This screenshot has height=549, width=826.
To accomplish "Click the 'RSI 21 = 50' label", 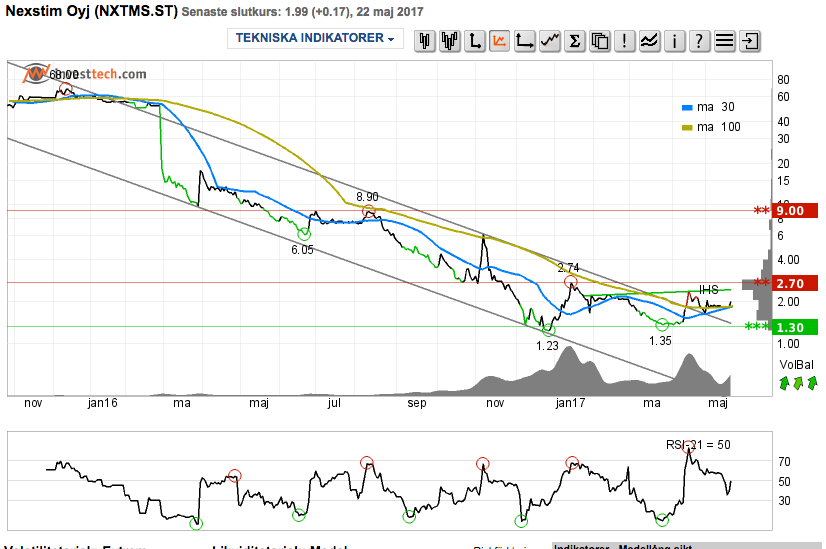I will click(x=698, y=445).
